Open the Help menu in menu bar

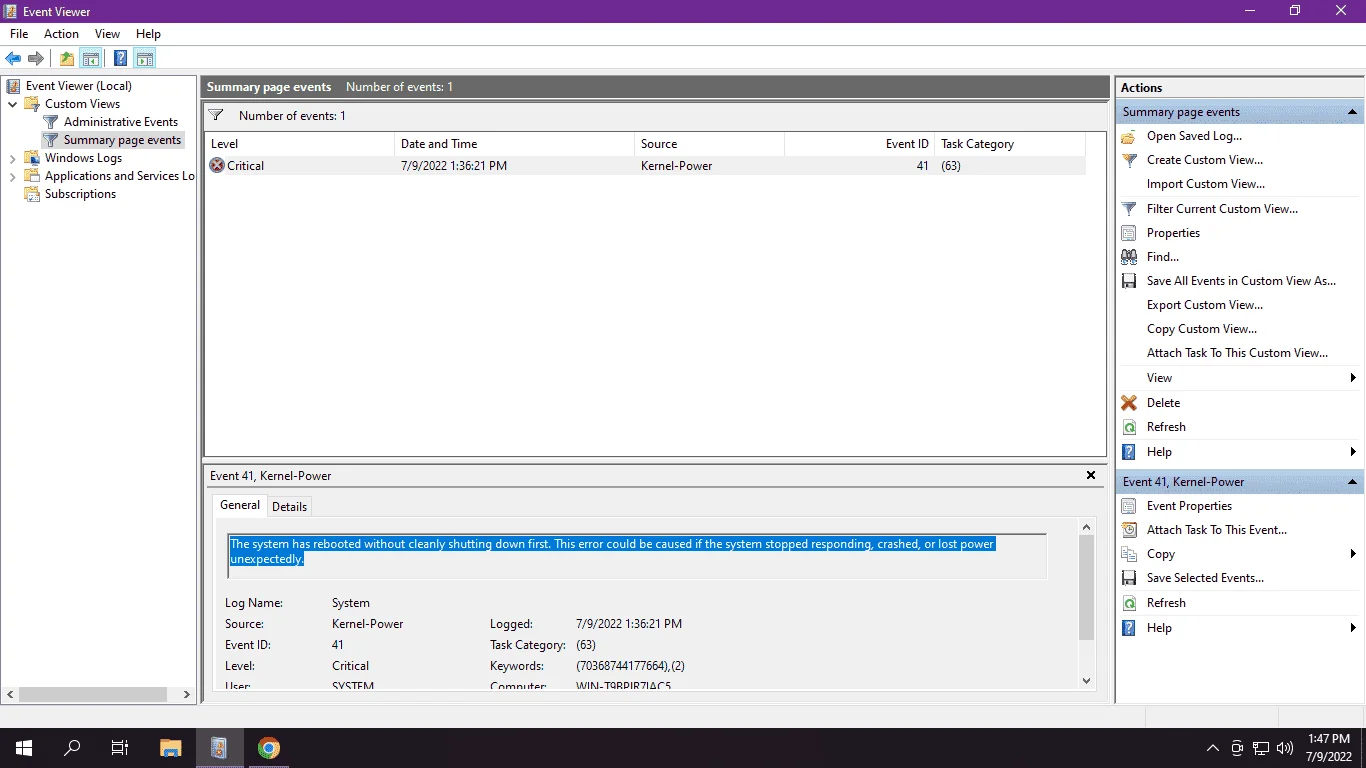[148, 34]
